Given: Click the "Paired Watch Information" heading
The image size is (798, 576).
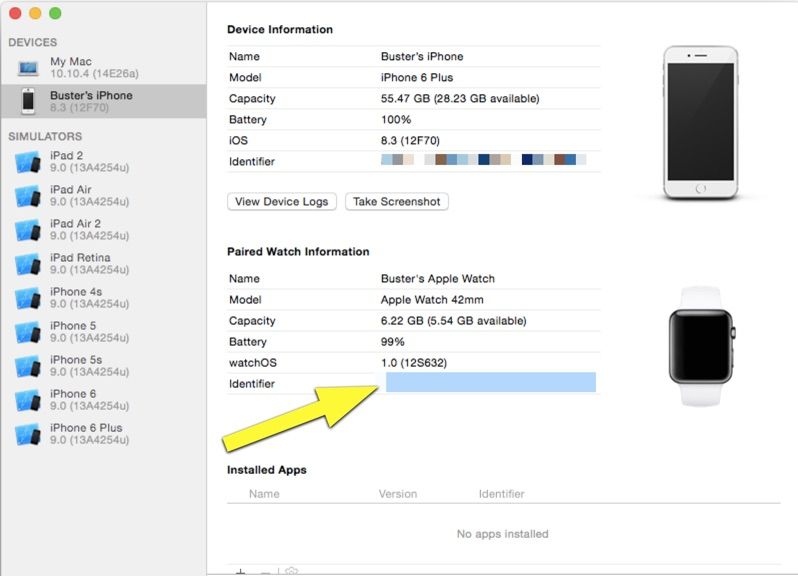Looking at the screenshot, I should pos(298,251).
